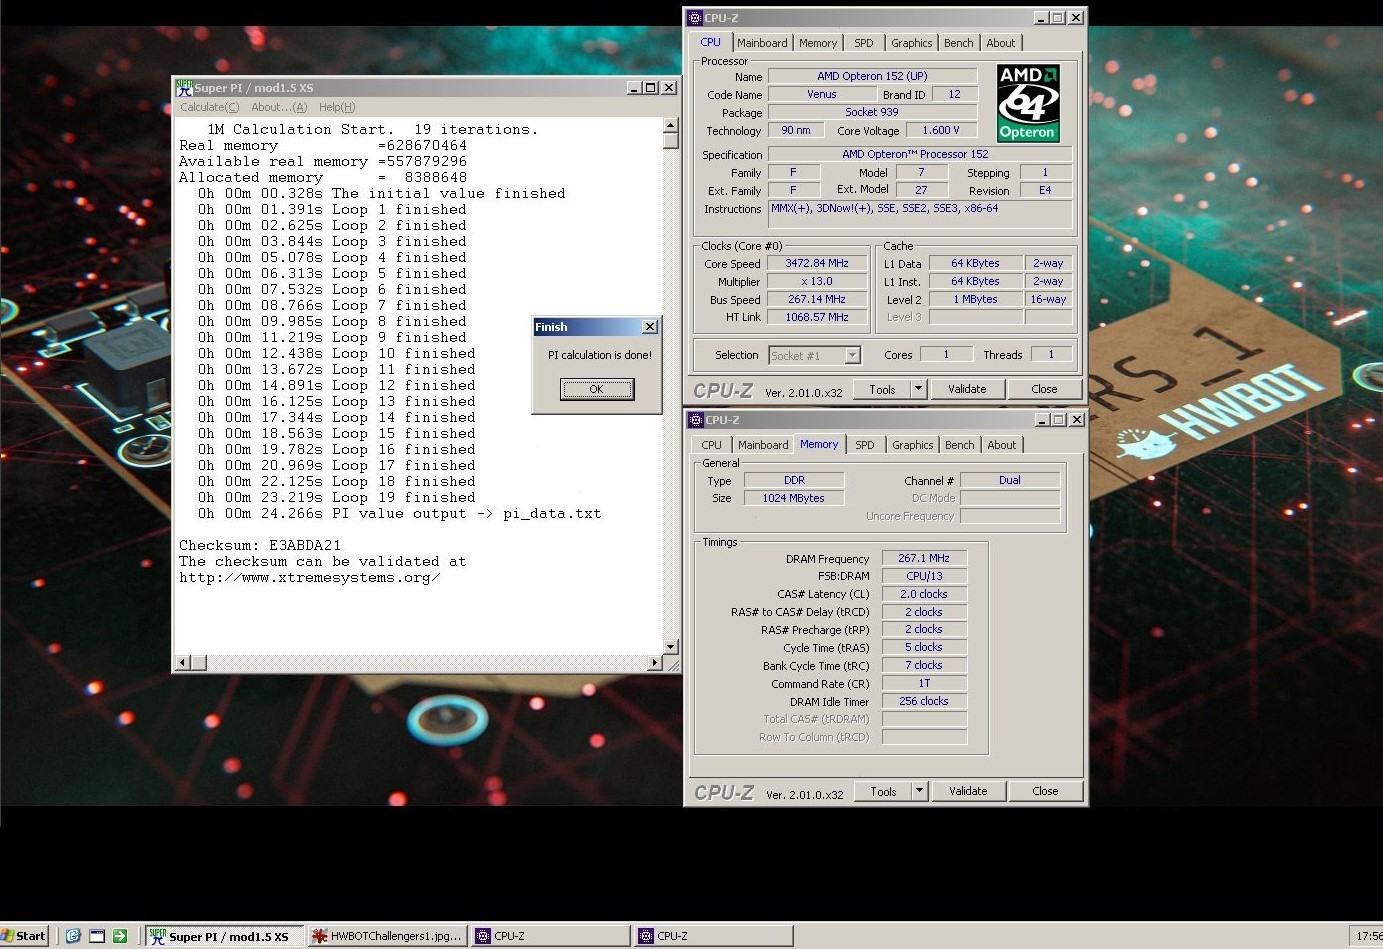The width and height of the screenshot is (1383, 949).
Task: Click the HT Link 1068.57 MHz value
Action: 817,317
